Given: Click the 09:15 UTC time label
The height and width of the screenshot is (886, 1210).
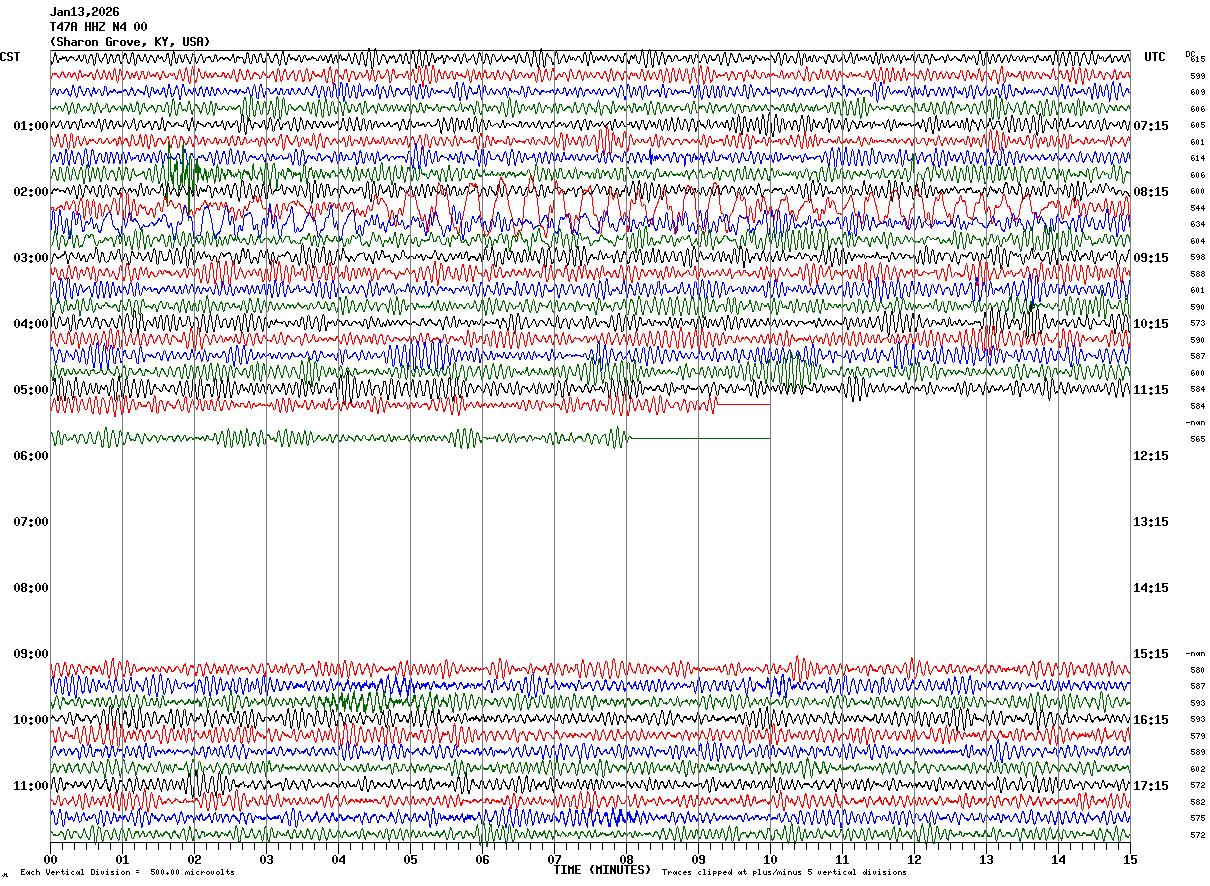Looking at the screenshot, I should coord(1151,258).
